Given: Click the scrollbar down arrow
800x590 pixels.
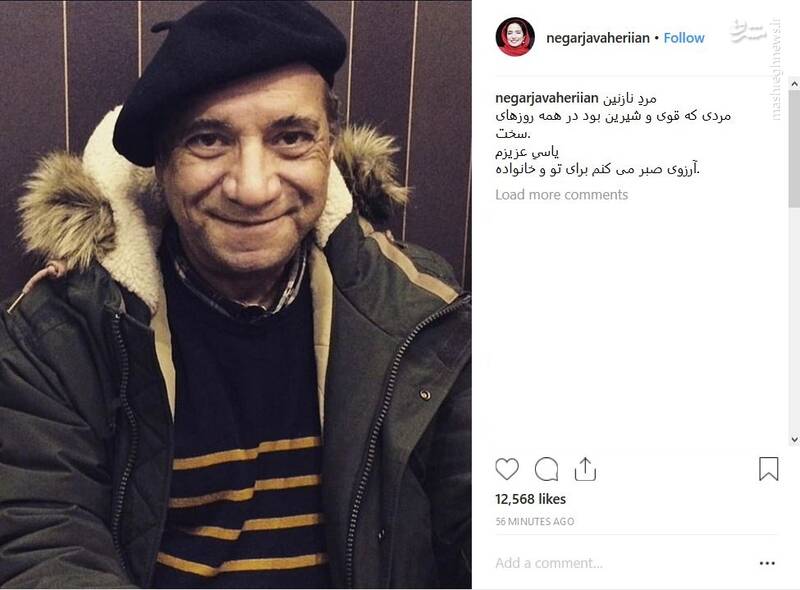Looking at the screenshot, I should tap(794, 439).
